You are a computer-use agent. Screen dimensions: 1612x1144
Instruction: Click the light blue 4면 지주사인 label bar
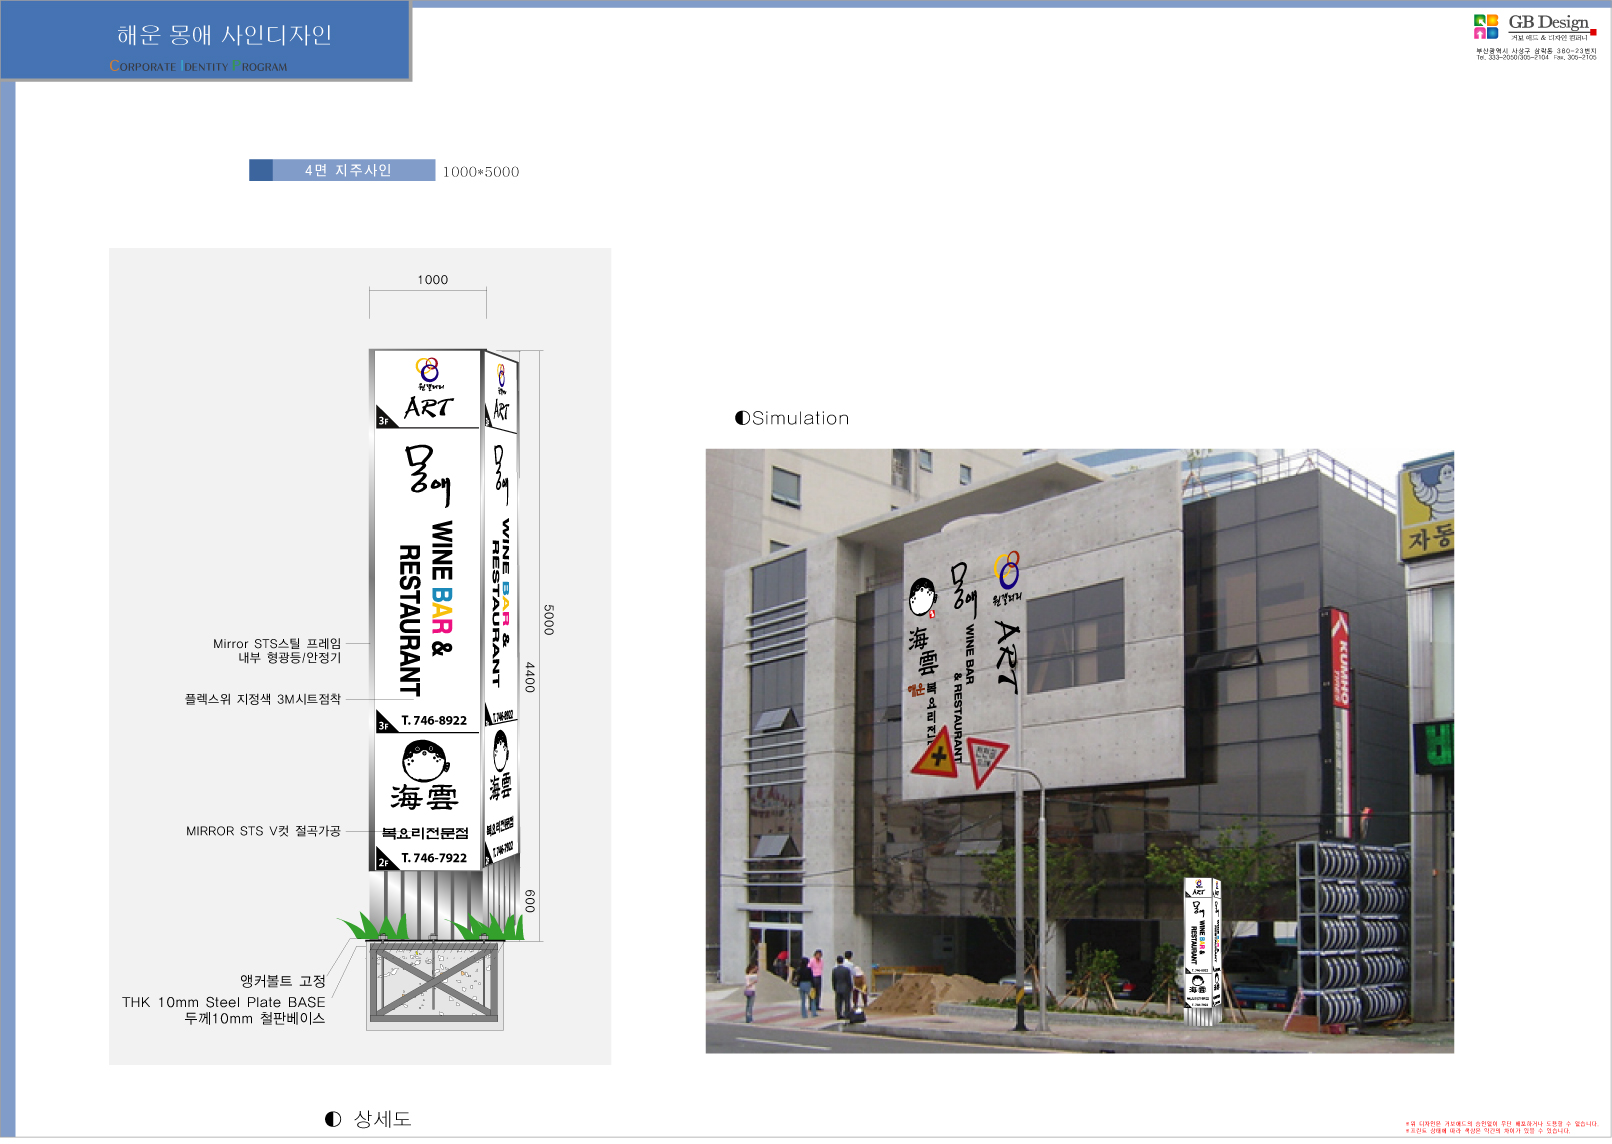pos(354,170)
